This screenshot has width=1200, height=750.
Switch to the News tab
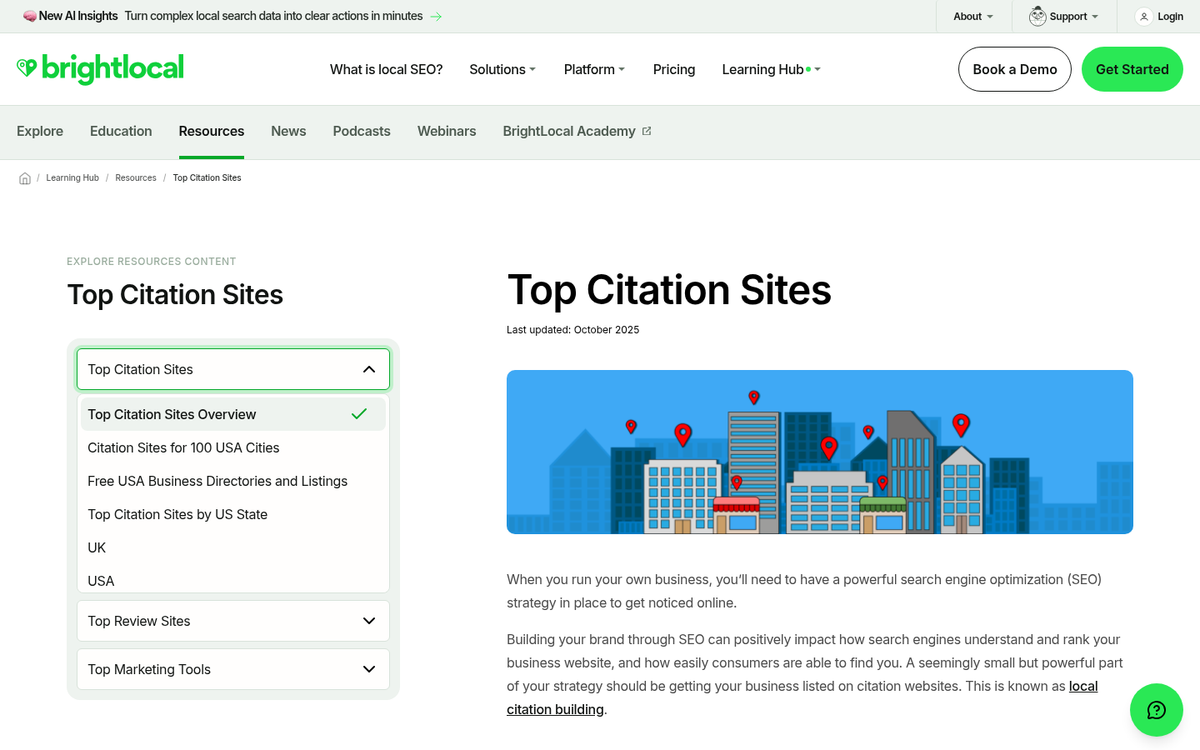coord(288,130)
